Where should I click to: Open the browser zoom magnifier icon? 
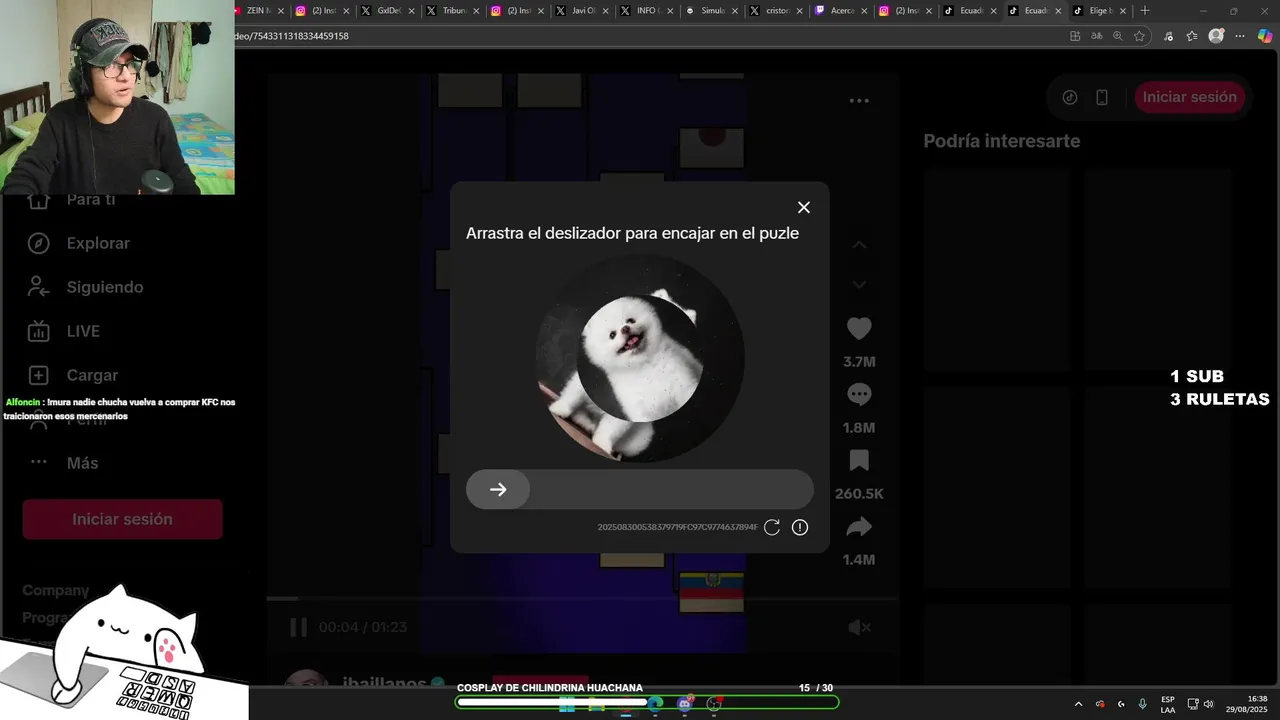[1118, 36]
